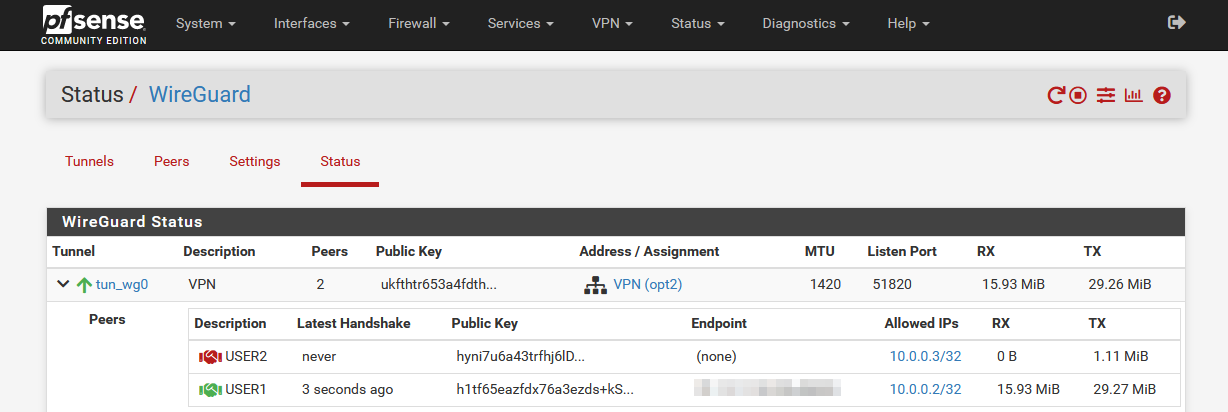Collapse the tun_wg0 tunnel peers row
The image size is (1228, 412).
pos(63,284)
